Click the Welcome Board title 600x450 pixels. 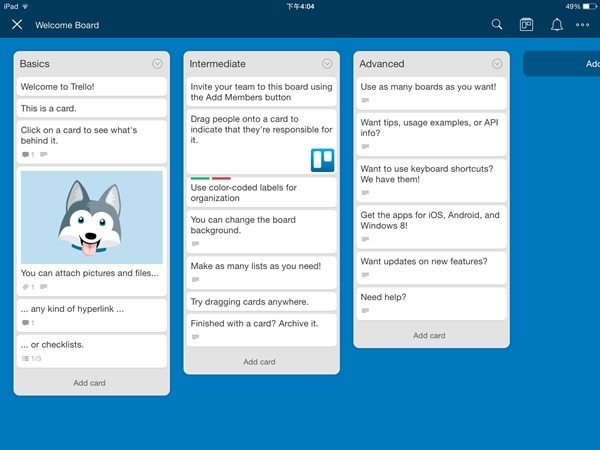[x=67, y=25]
